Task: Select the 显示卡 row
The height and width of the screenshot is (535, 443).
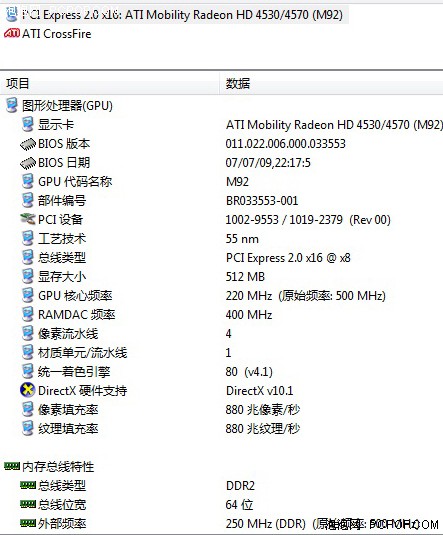Action: (222, 125)
